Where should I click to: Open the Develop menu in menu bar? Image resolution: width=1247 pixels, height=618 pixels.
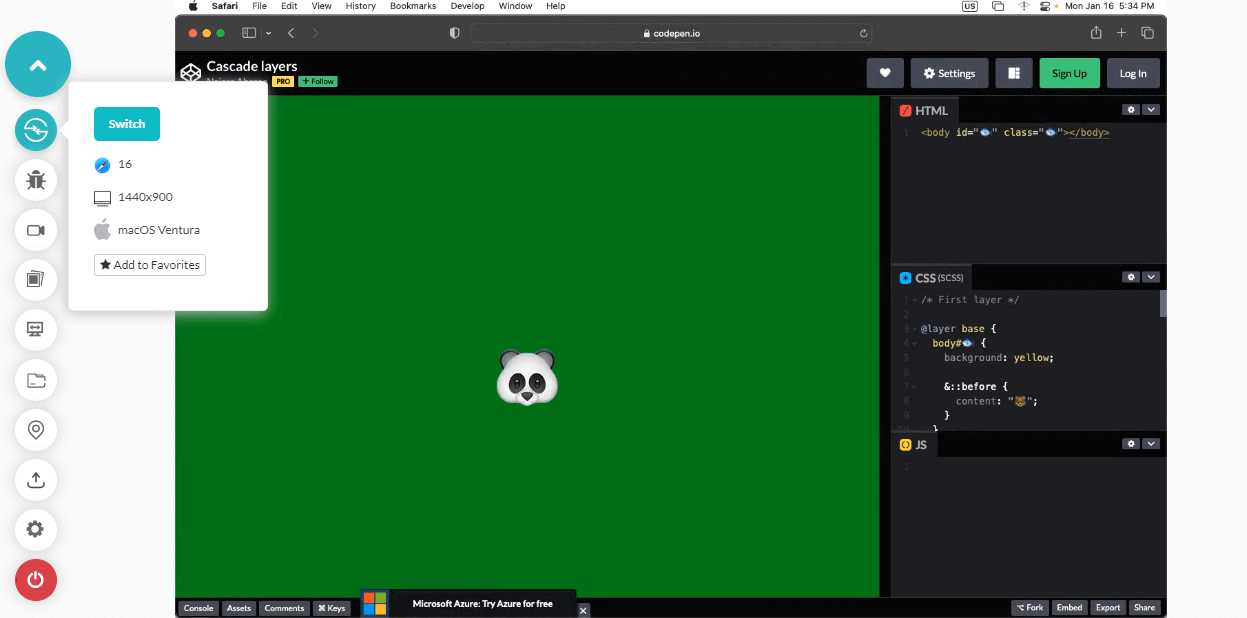pos(467,6)
